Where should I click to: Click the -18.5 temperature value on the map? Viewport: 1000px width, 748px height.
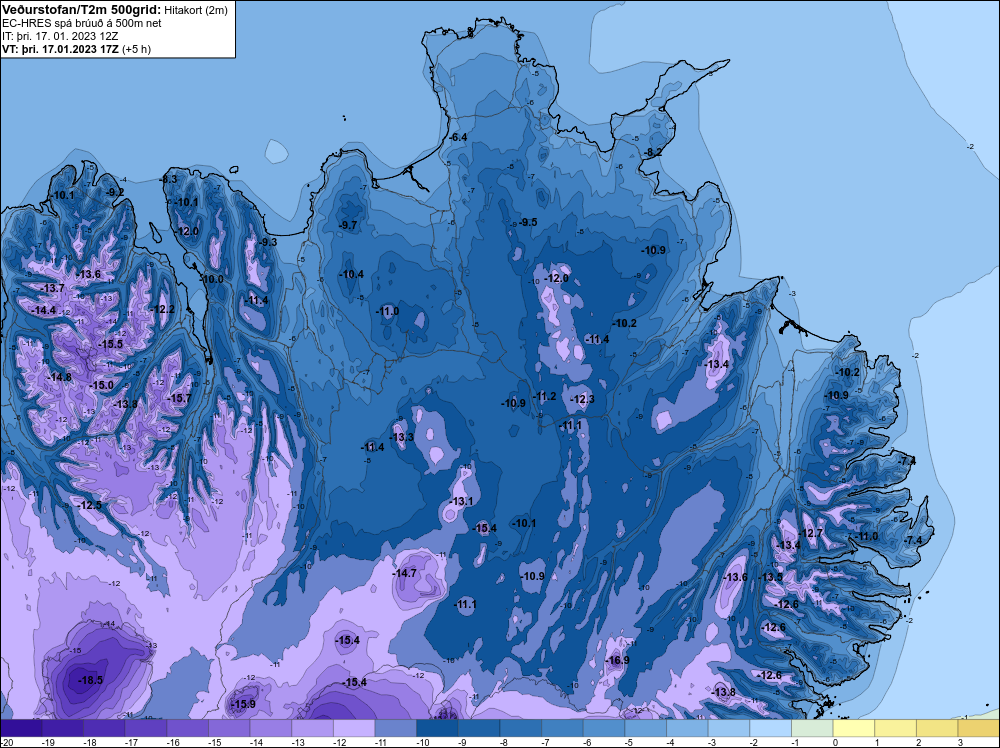[91, 680]
